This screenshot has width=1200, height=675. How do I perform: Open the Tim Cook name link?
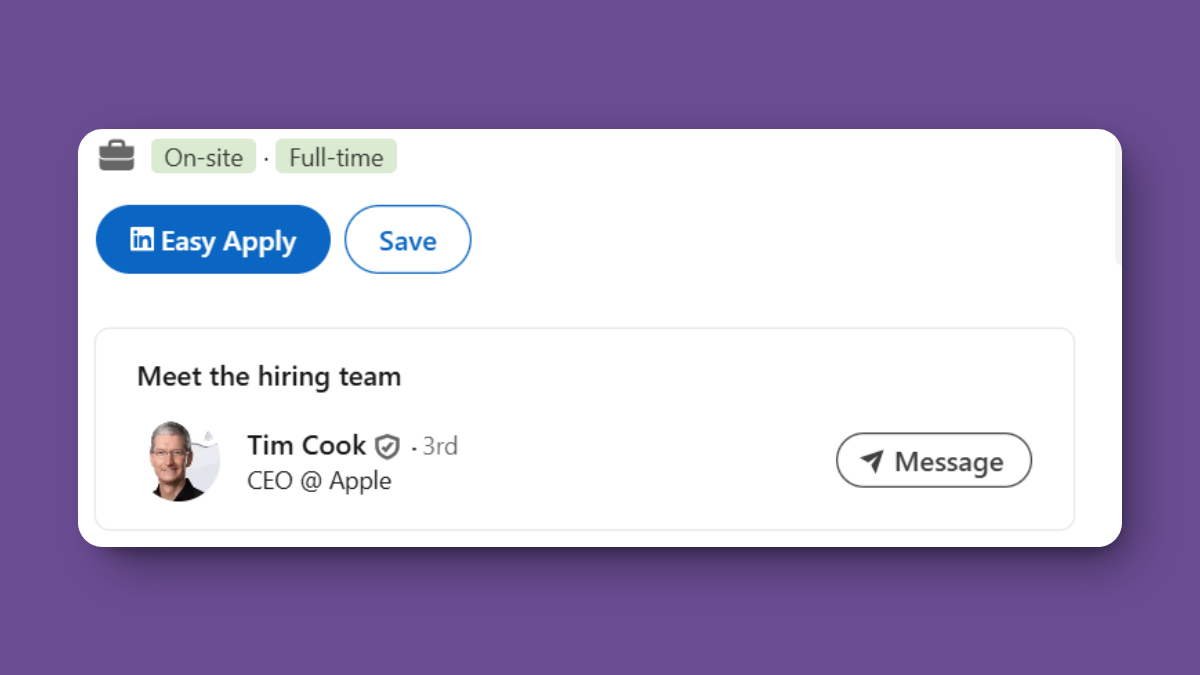306,445
